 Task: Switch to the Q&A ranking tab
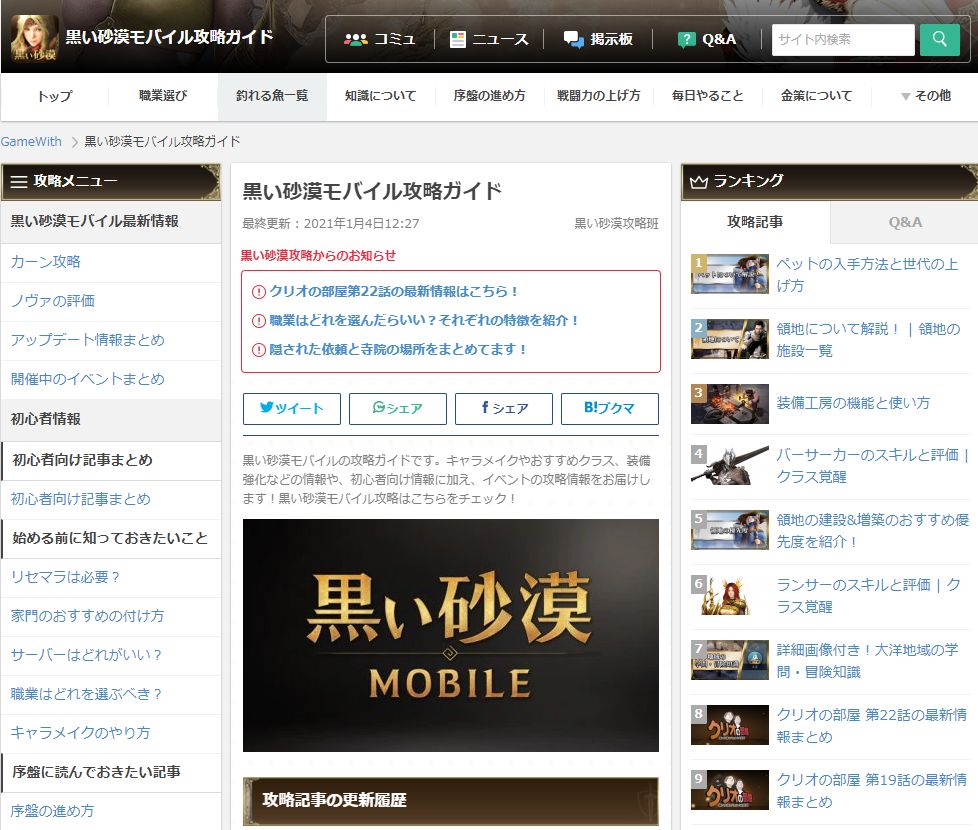[x=904, y=222]
